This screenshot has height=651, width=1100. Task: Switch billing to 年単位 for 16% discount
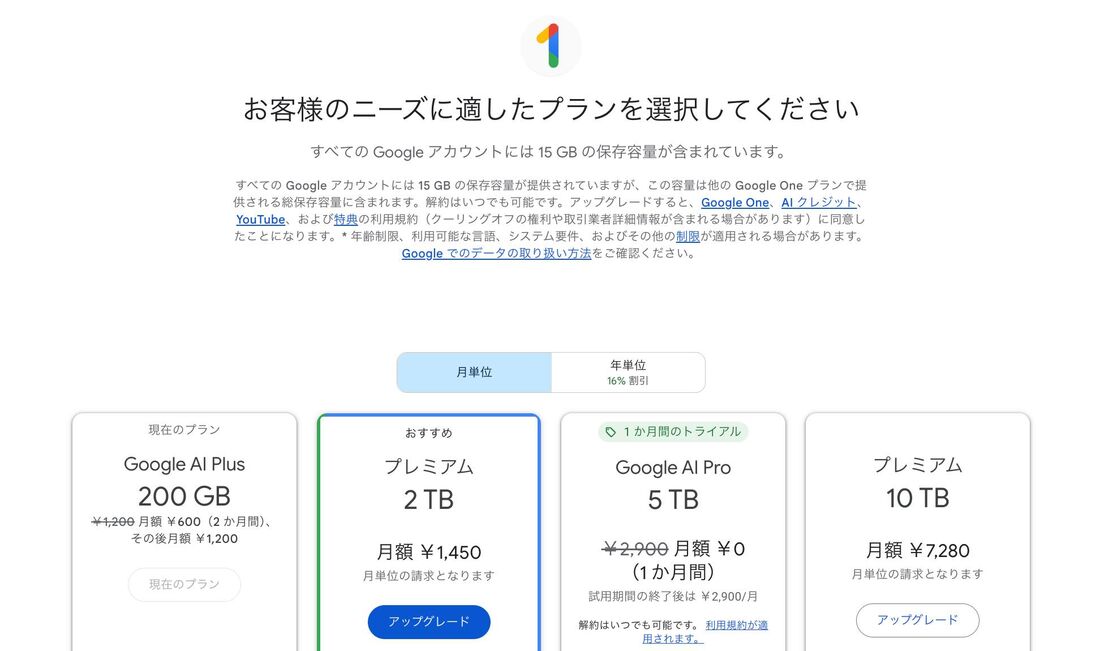pos(630,371)
